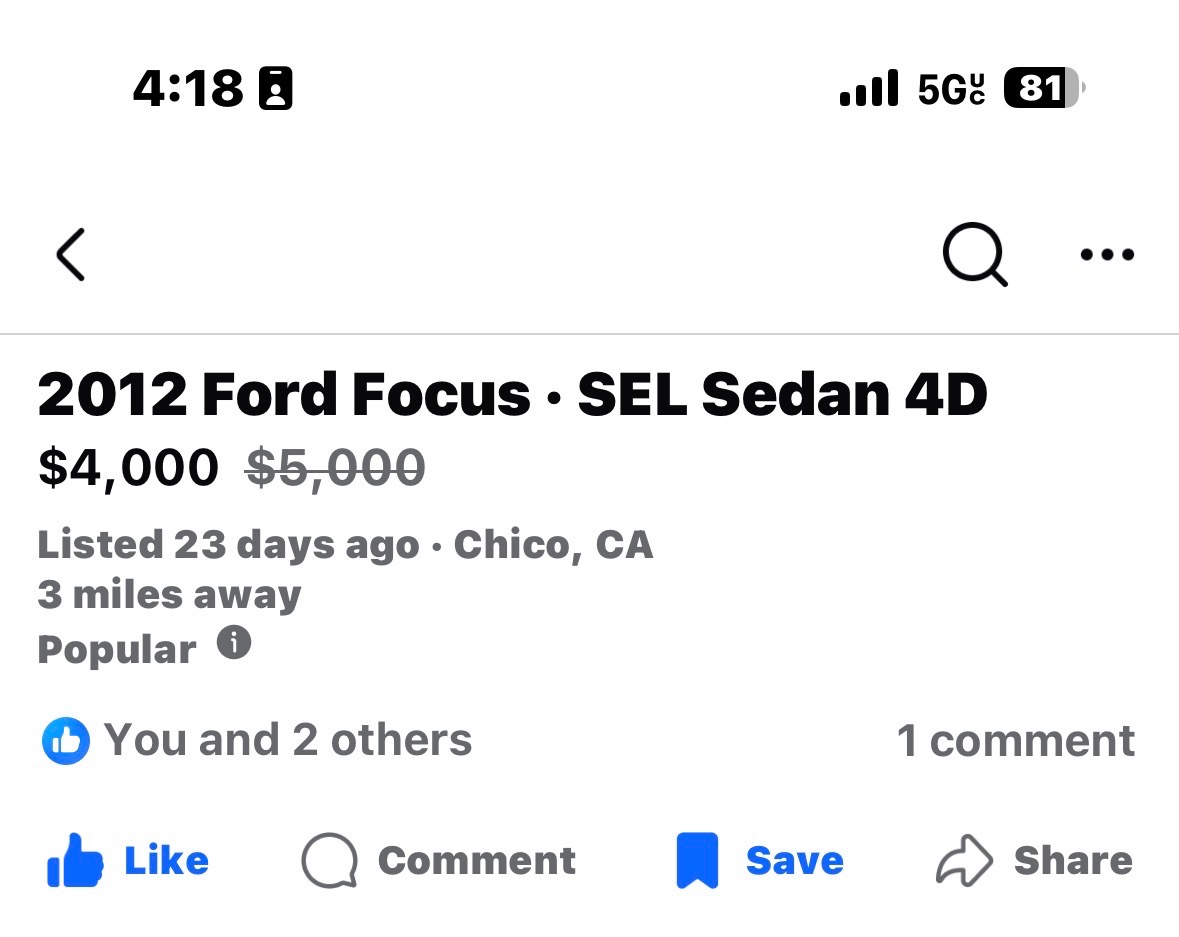View the 1 comment link
The image size is (1179, 937).
coord(1015,741)
